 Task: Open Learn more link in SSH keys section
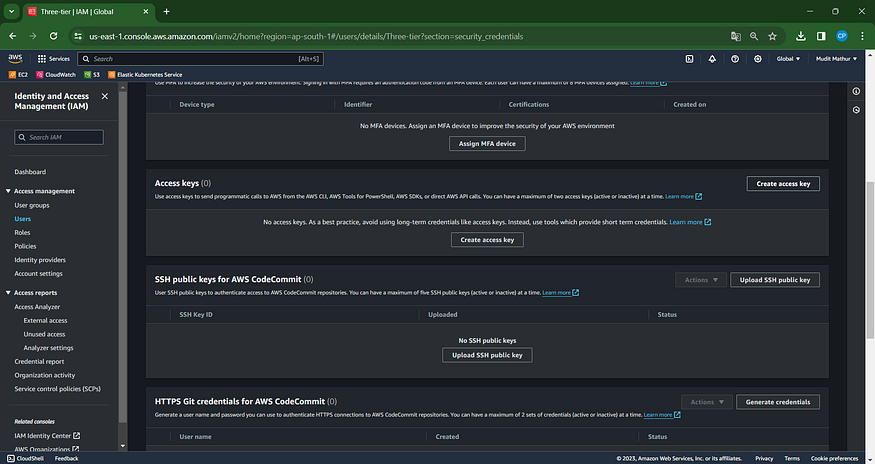pyautogui.click(x=560, y=293)
